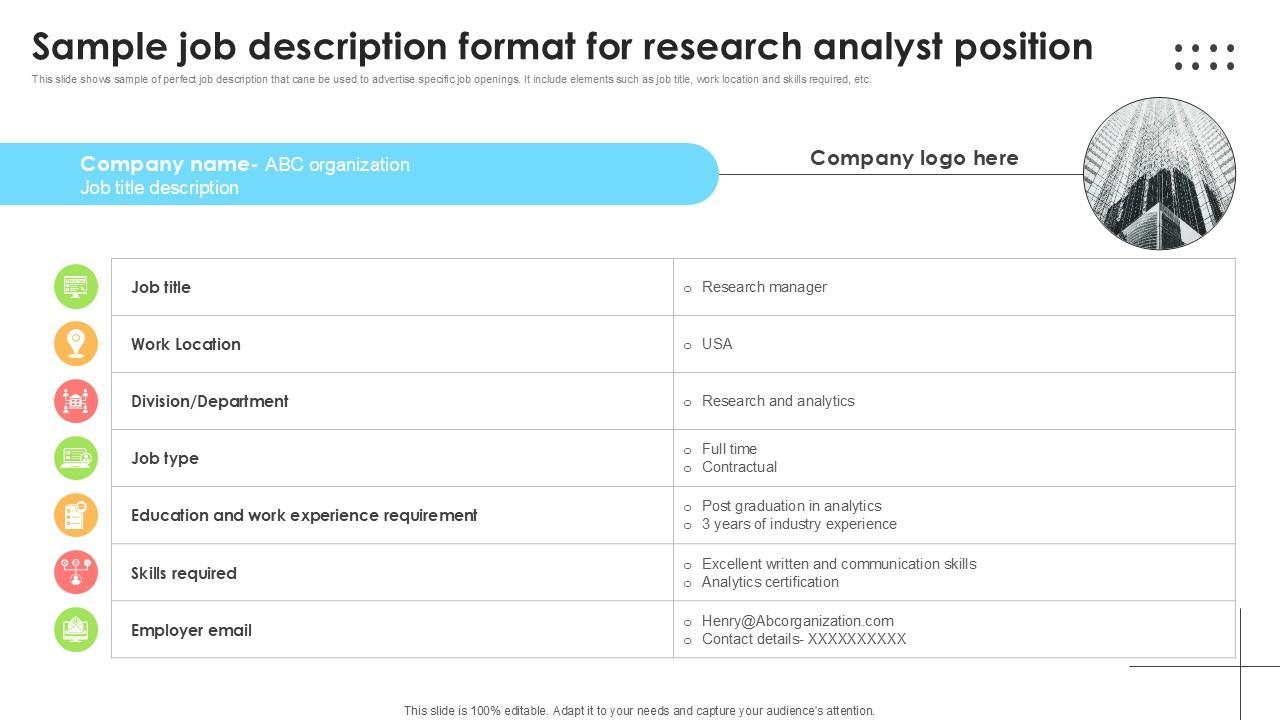Viewport: 1280px width, 720px height.
Task: Click the slide title heading text
Action: pyautogui.click(x=562, y=47)
